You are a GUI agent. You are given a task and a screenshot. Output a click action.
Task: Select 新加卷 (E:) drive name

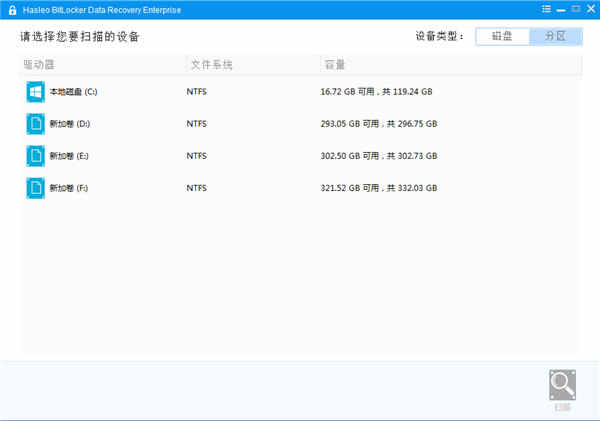[69, 156]
